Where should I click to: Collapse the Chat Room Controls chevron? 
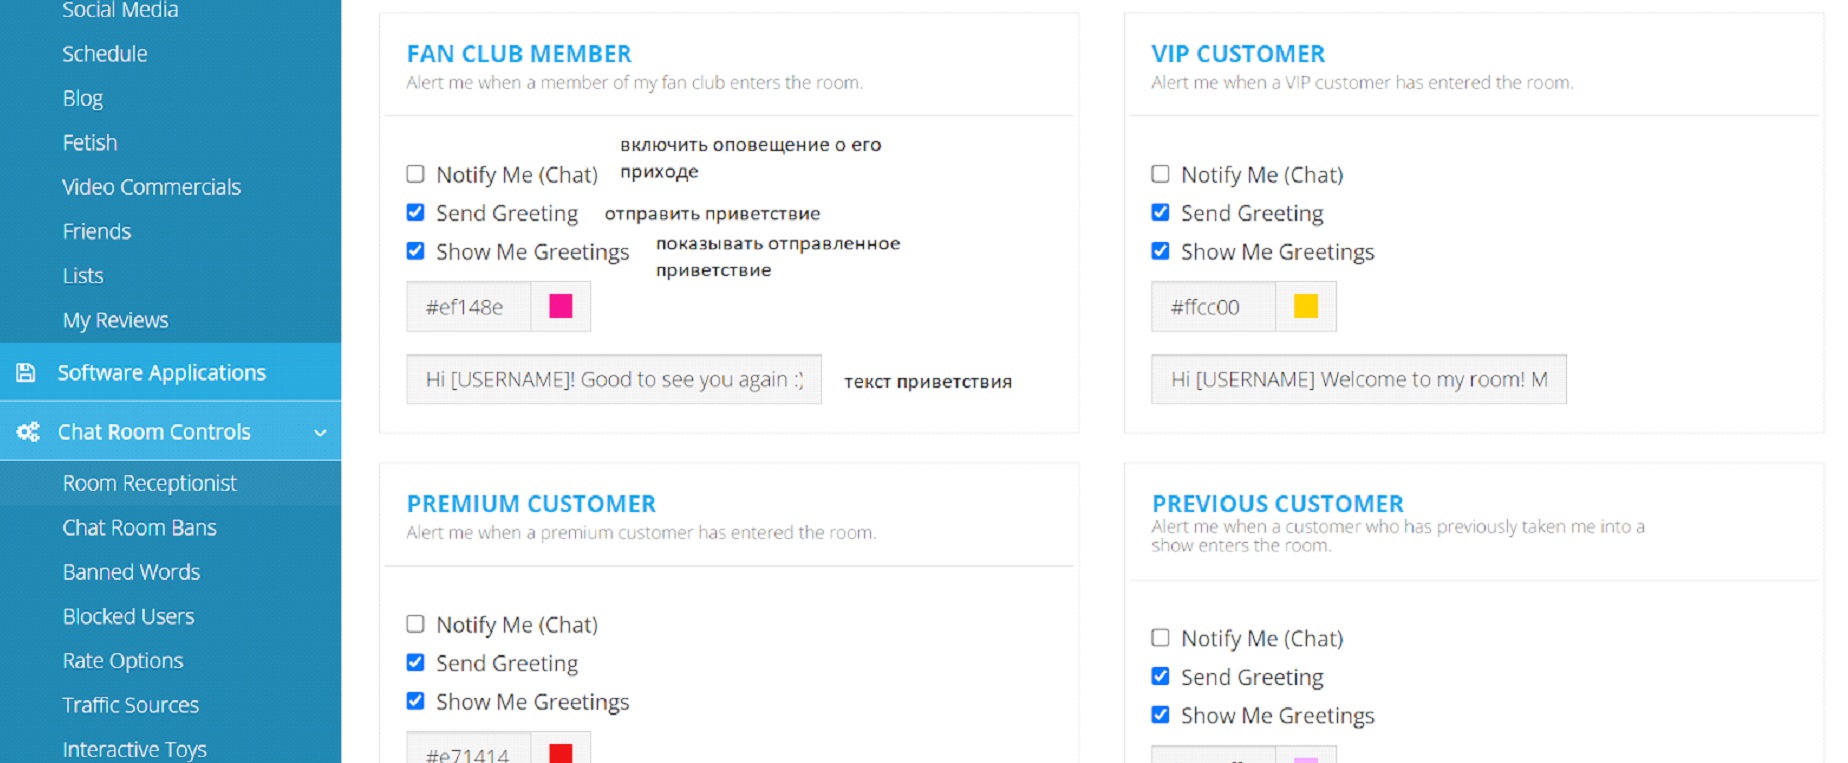pyautogui.click(x=320, y=433)
